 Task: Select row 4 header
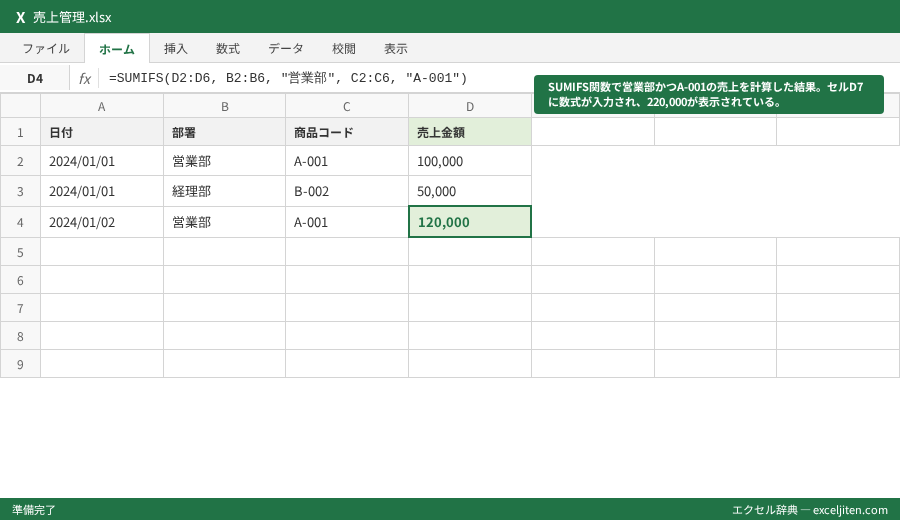(x=20, y=222)
